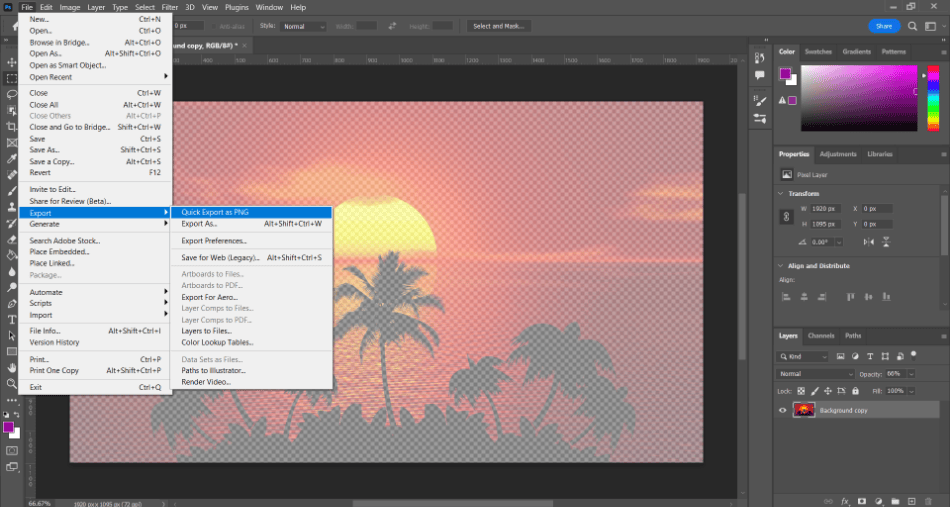This screenshot has width=950, height=507.
Task: Select the Type tool
Action: [12, 319]
